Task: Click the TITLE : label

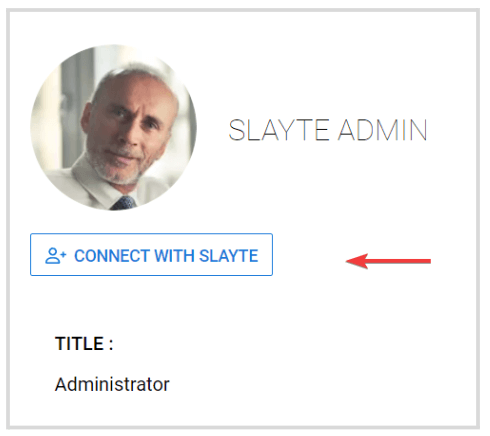Action: pyautogui.click(x=84, y=343)
